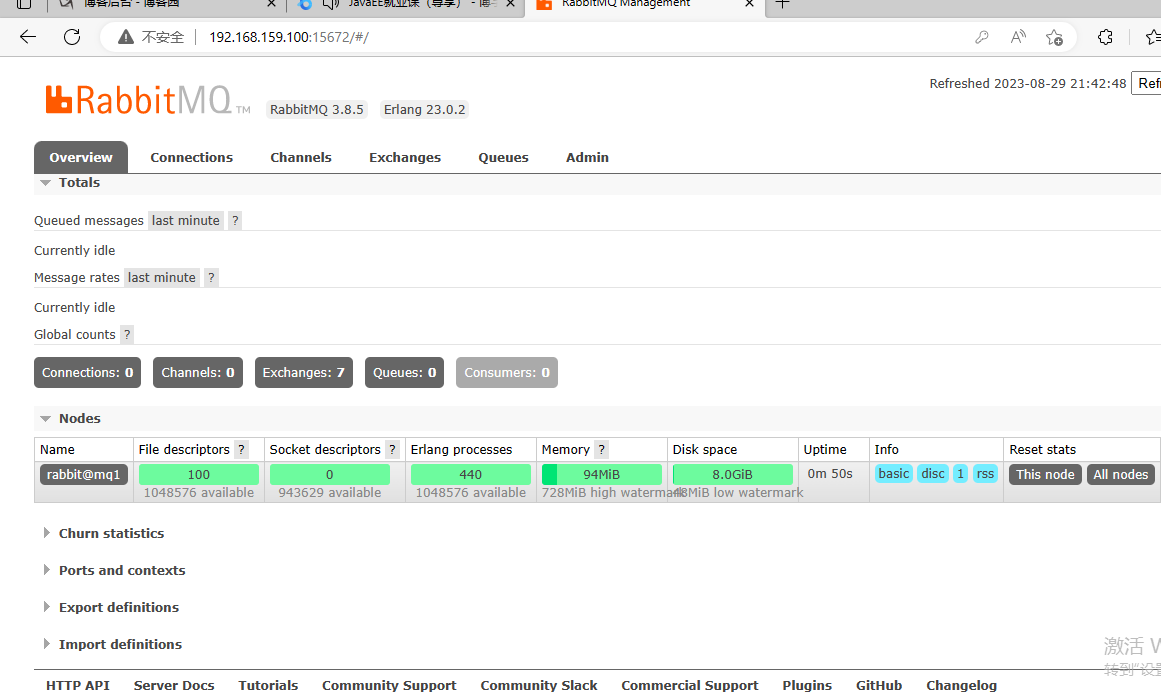Click the Connections: 0 count button

pos(87,373)
